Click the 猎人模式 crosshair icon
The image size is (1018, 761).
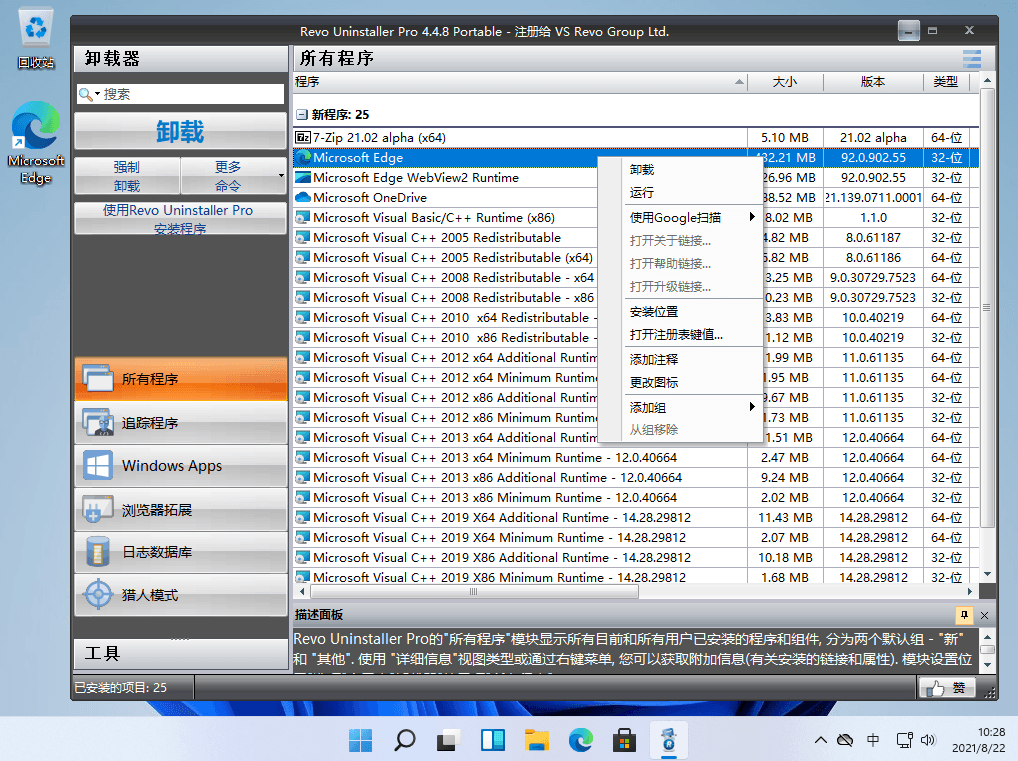(x=98, y=595)
